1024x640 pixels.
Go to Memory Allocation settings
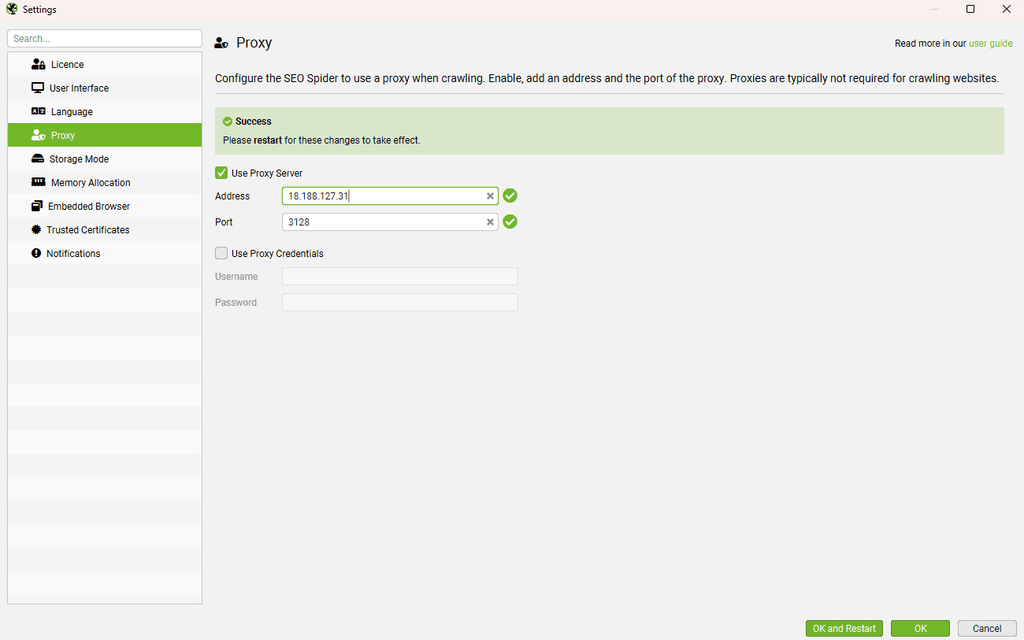coord(104,182)
